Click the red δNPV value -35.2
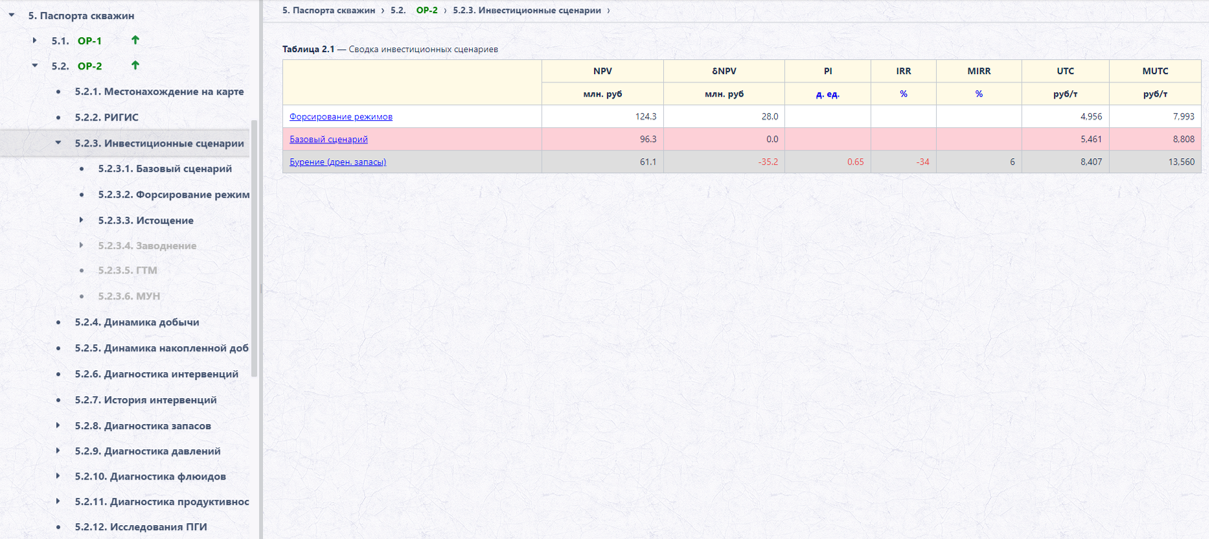Viewport: 1209px width, 539px height. pos(767,162)
